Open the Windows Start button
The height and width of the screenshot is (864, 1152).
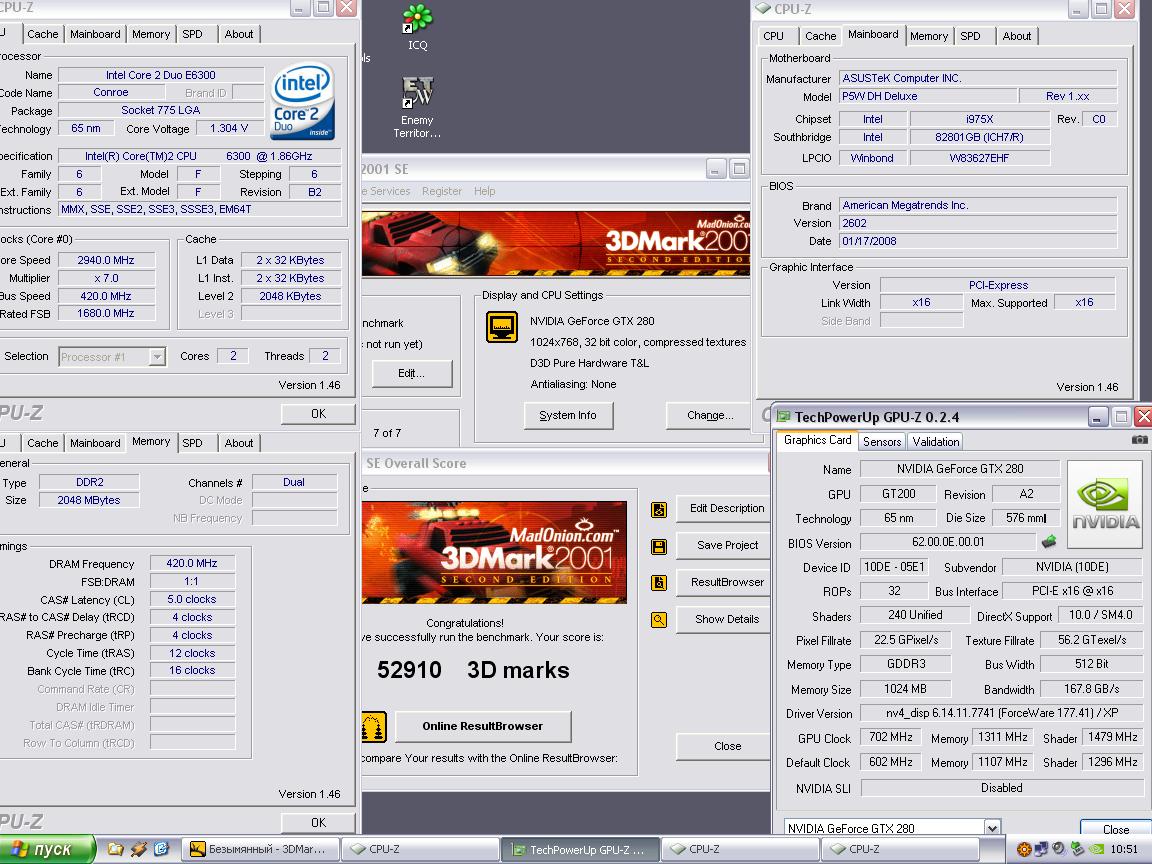(48, 849)
